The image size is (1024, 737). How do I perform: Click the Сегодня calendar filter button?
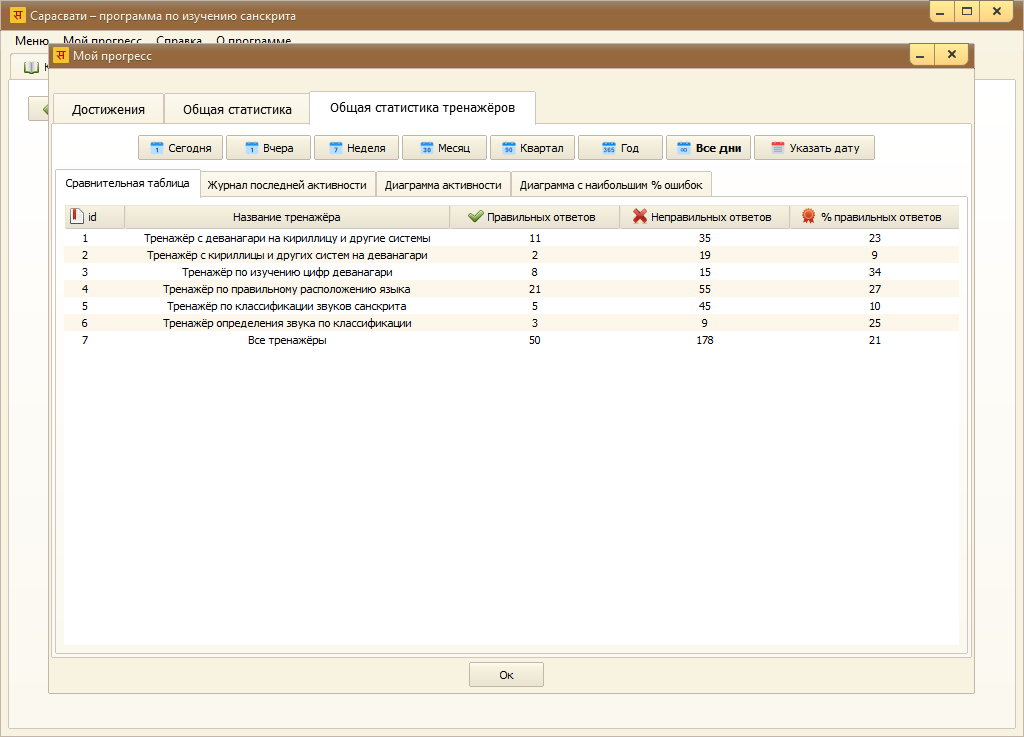click(x=180, y=148)
